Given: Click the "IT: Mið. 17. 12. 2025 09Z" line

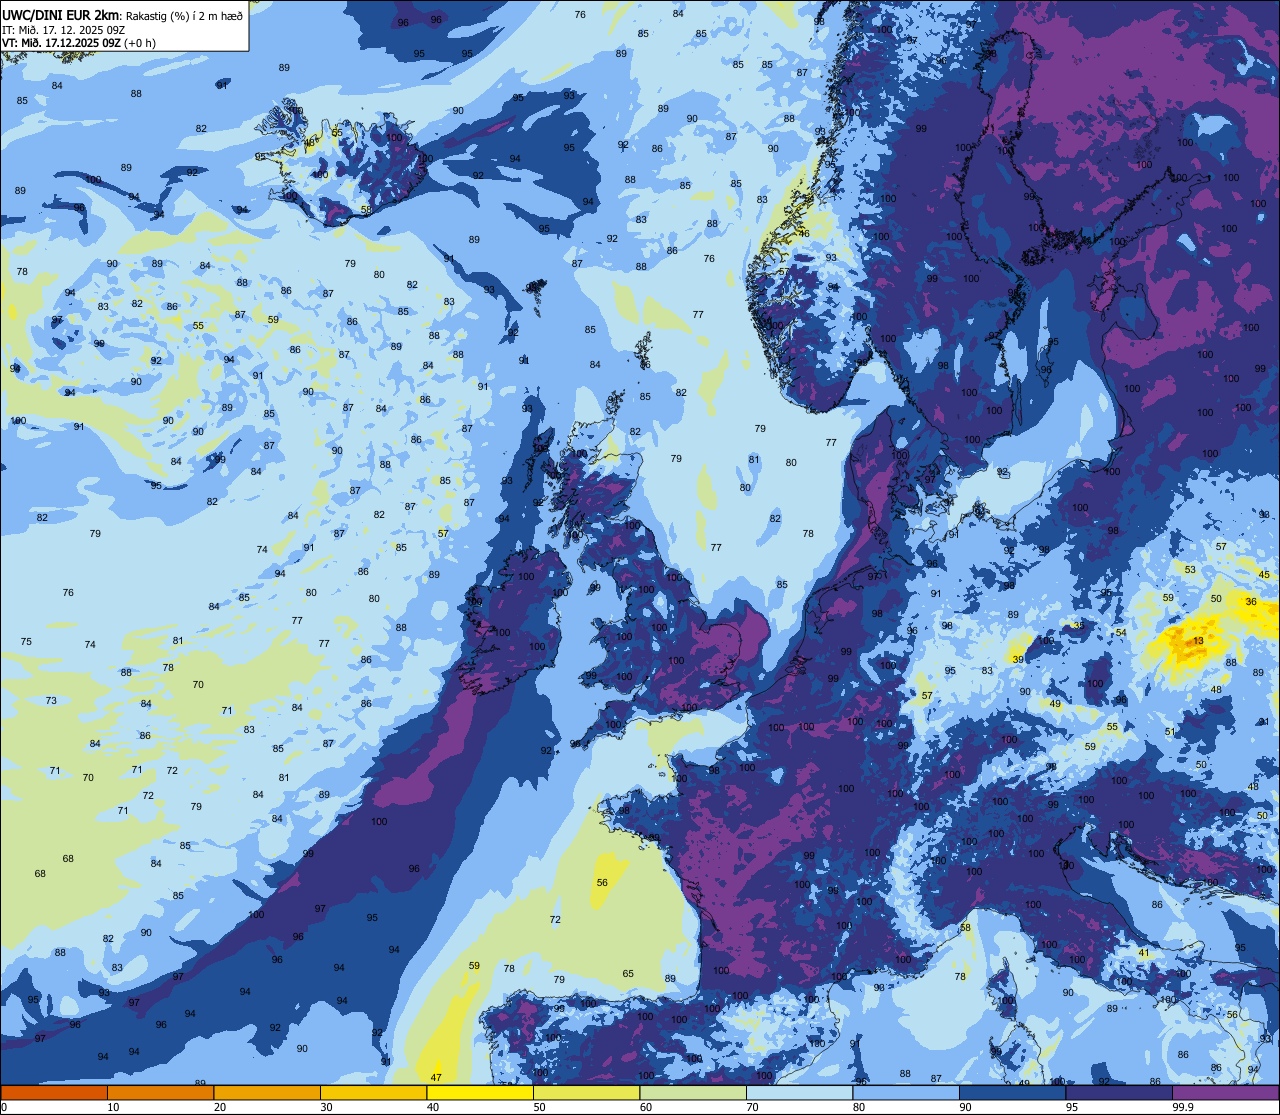Looking at the screenshot, I should tap(63, 30).
